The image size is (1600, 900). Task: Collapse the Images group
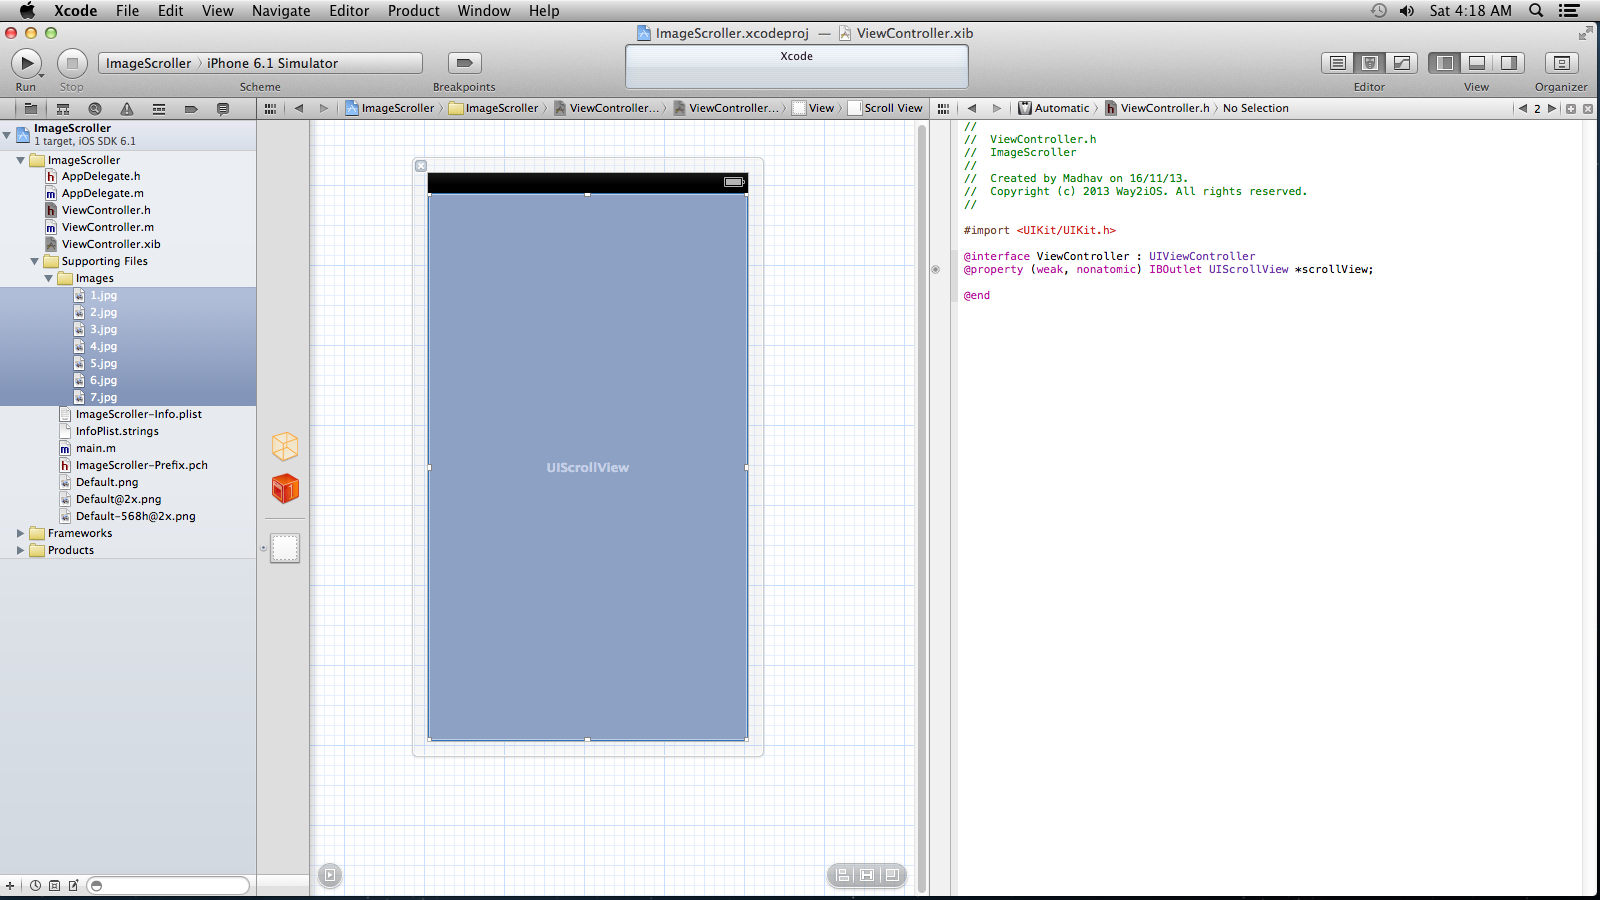tap(49, 278)
